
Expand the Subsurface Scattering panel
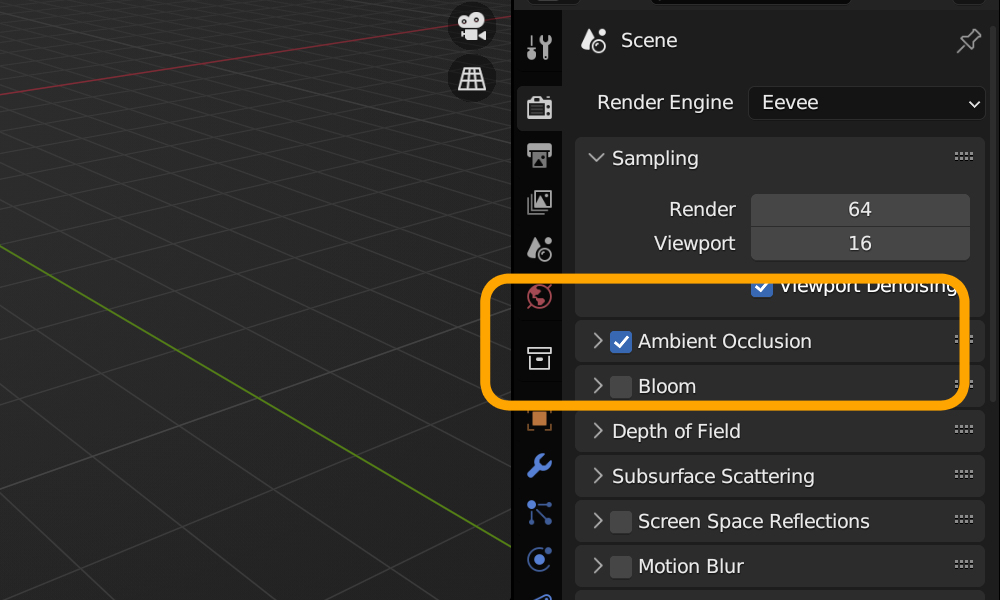[598, 476]
